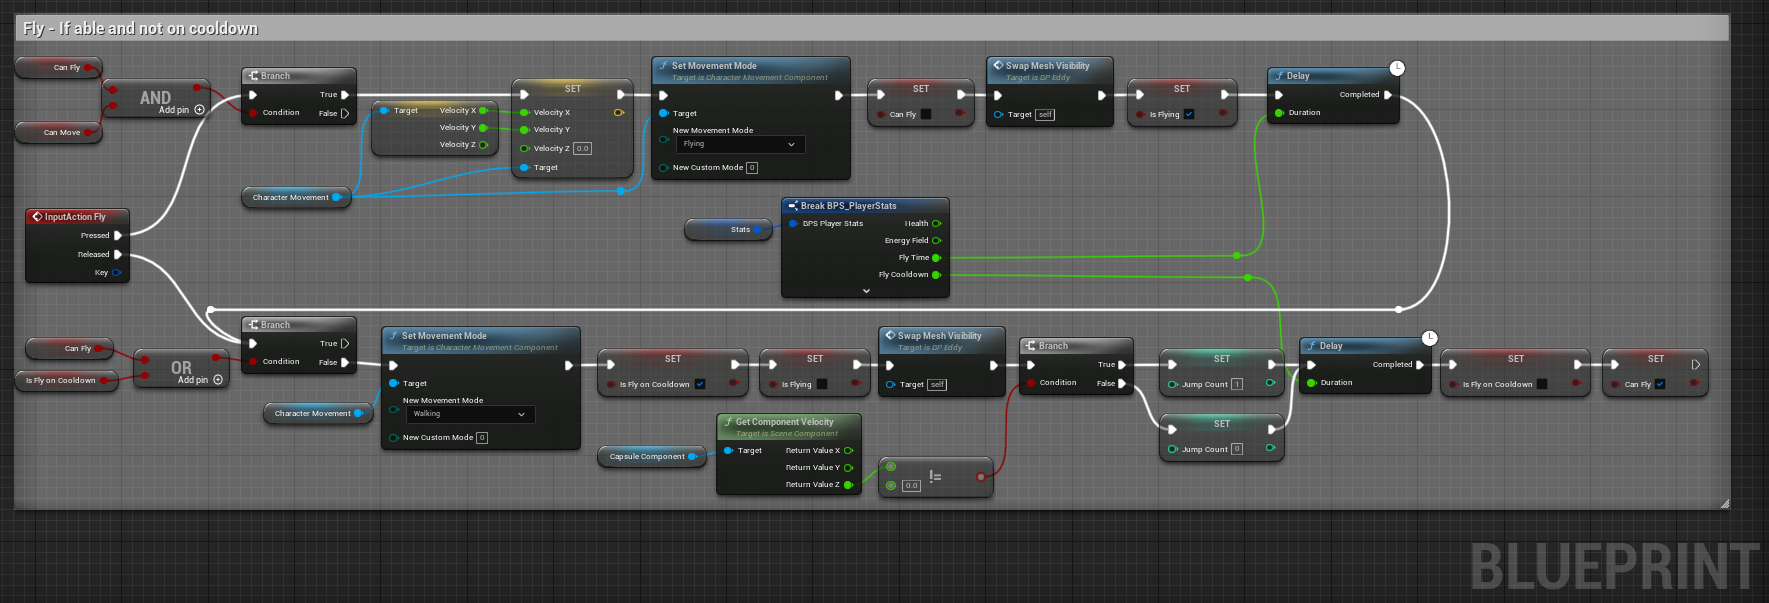1769x603 pixels.
Task: Expand the Break BPS_PlayerStats node's hidden pins
Action: pos(866,291)
